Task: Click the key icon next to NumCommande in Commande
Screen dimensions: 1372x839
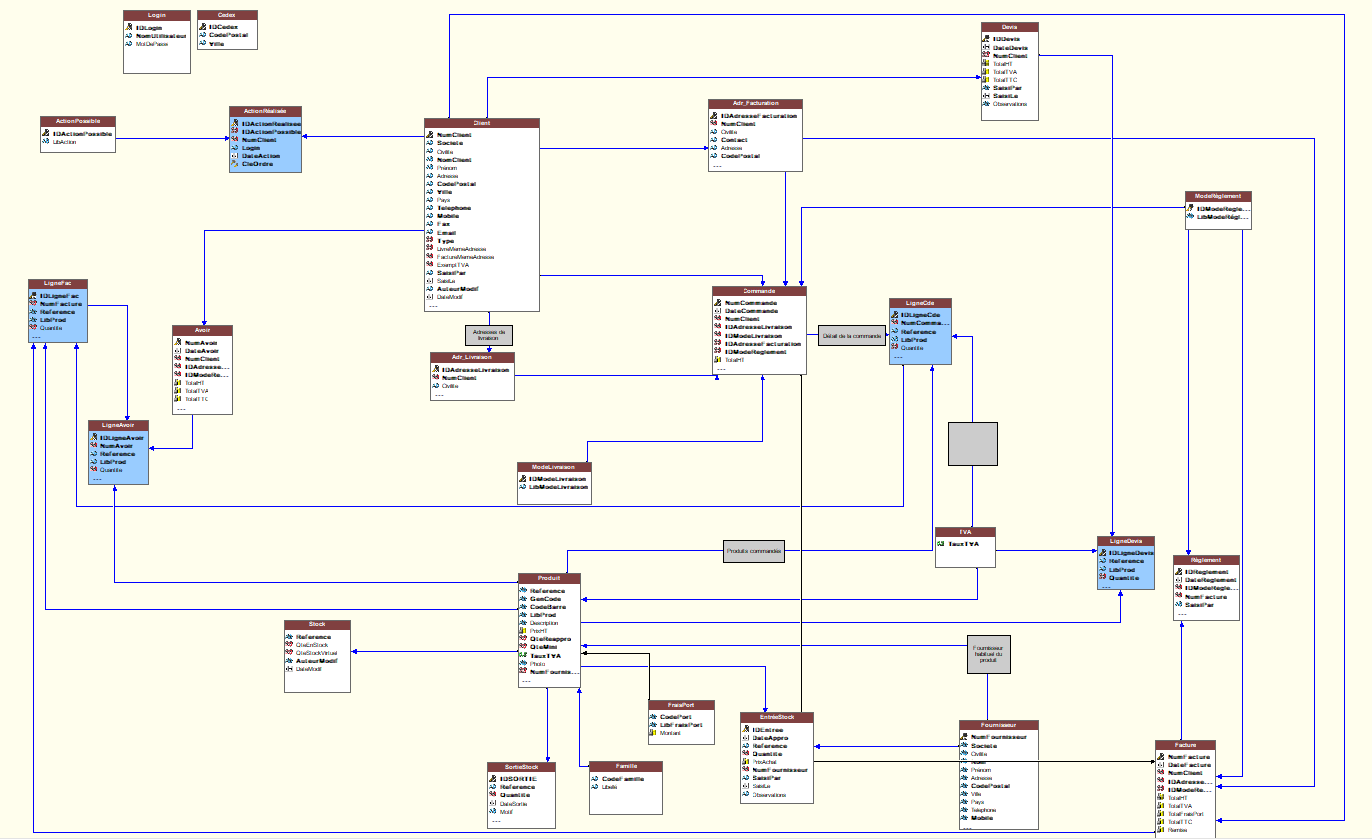Action: click(x=718, y=303)
